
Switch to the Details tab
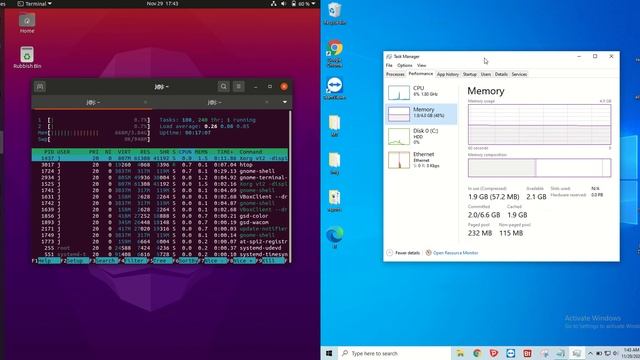[501, 74]
